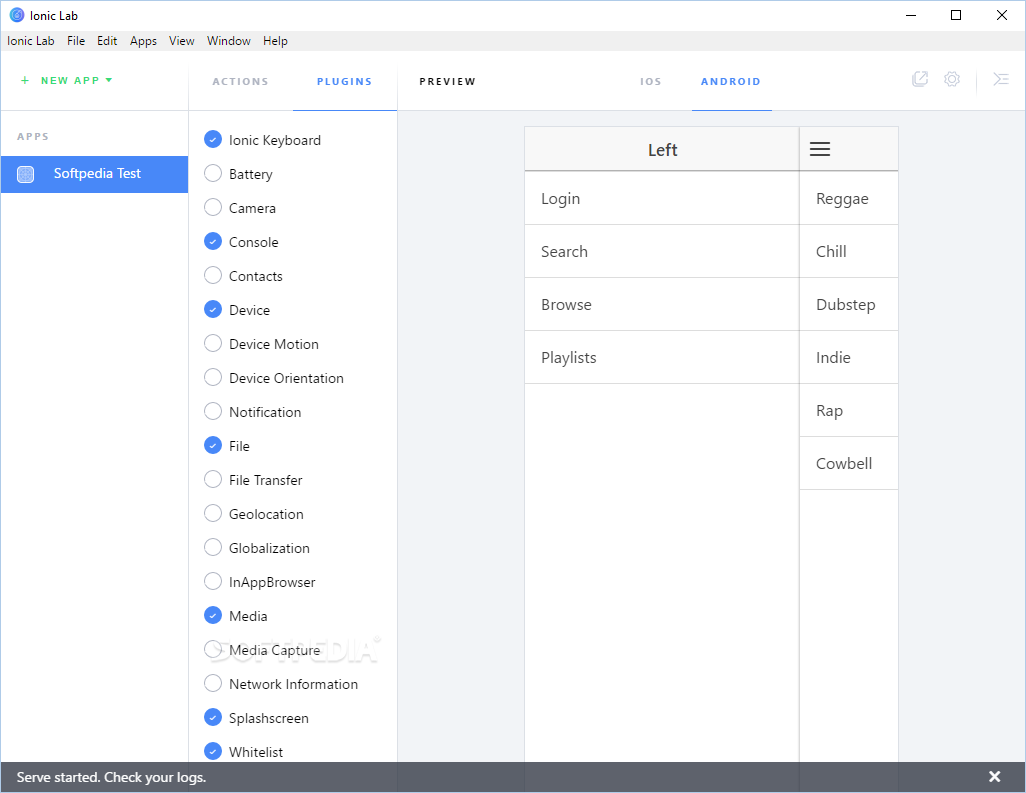Click the New App button
This screenshot has height=793, width=1026.
click(67, 80)
